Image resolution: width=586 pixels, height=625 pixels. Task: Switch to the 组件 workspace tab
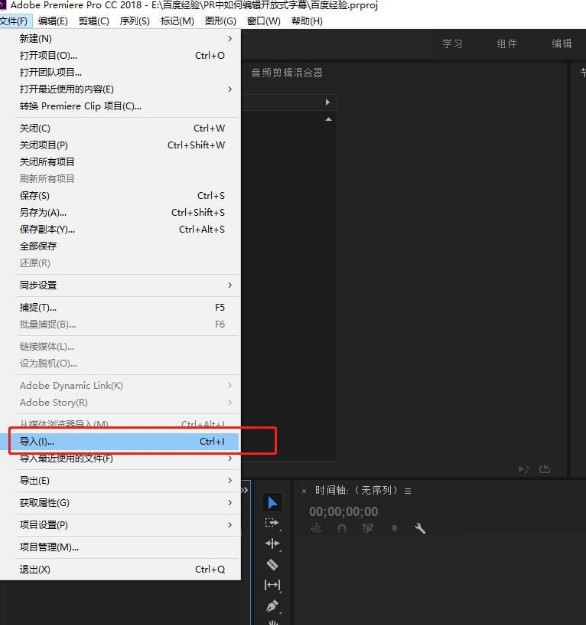pos(507,43)
